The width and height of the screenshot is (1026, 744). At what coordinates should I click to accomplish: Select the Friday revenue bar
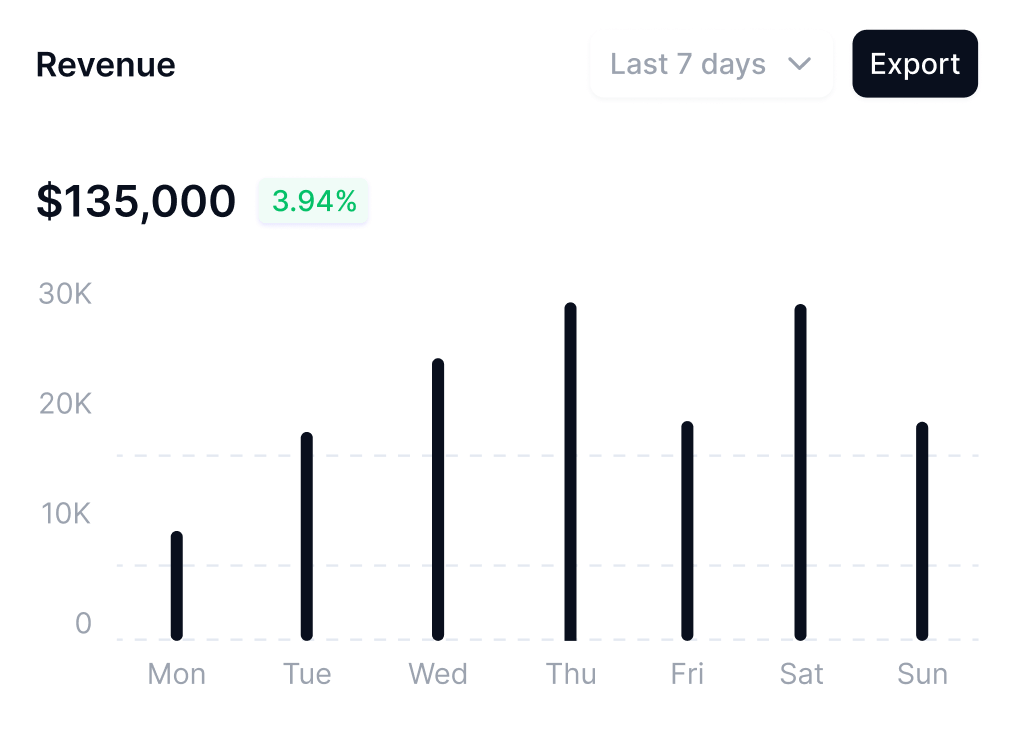[x=687, y=531]
